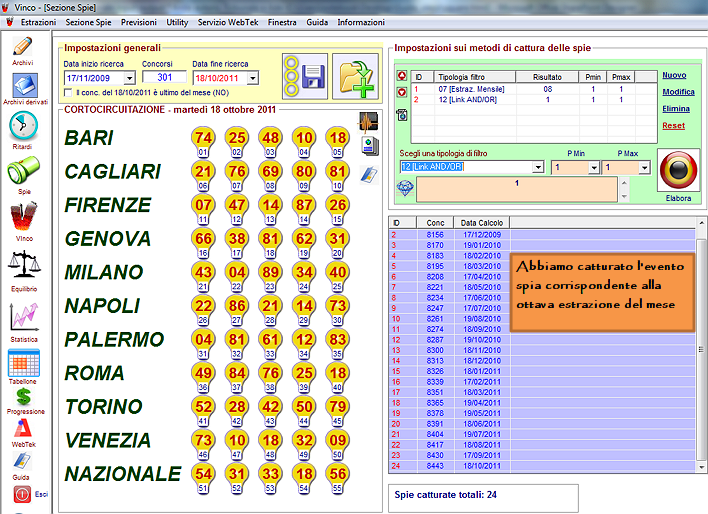Click the diamond icon beside the result field
This screenshot has height=514, width=708.
pyautogui.click(x=405, y=188)
